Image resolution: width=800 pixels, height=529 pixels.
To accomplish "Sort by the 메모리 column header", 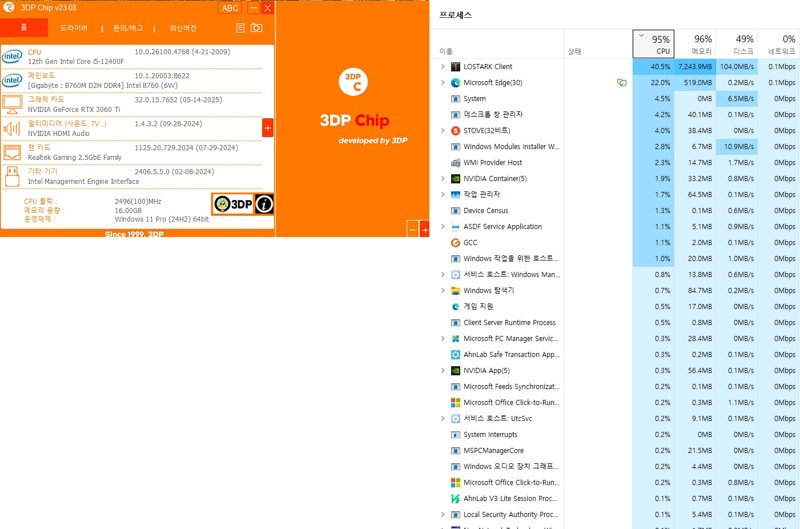I will coord(695,44).
